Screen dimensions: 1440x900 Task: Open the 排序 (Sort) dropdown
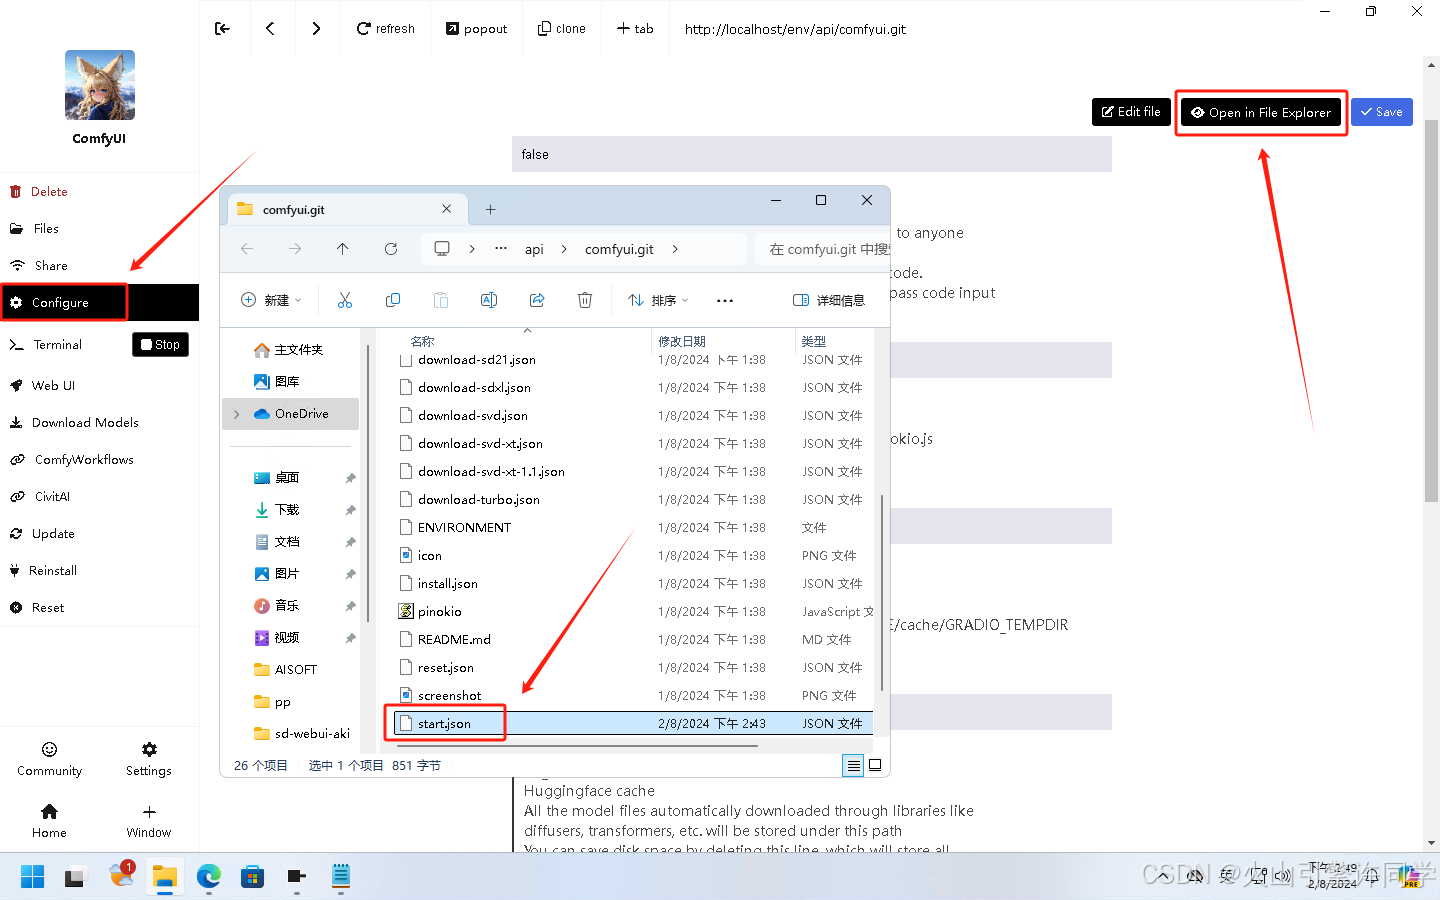(658, 300)
